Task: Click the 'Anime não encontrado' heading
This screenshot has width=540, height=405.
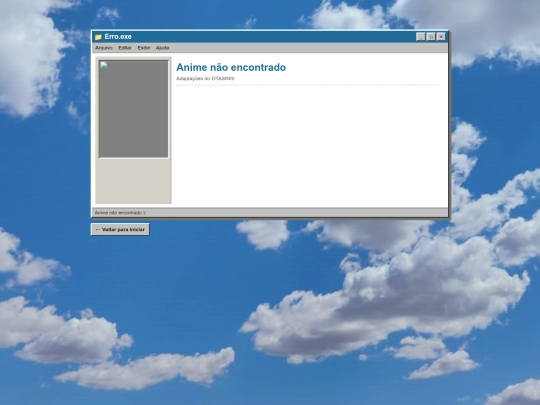Action: coord(231,67)
